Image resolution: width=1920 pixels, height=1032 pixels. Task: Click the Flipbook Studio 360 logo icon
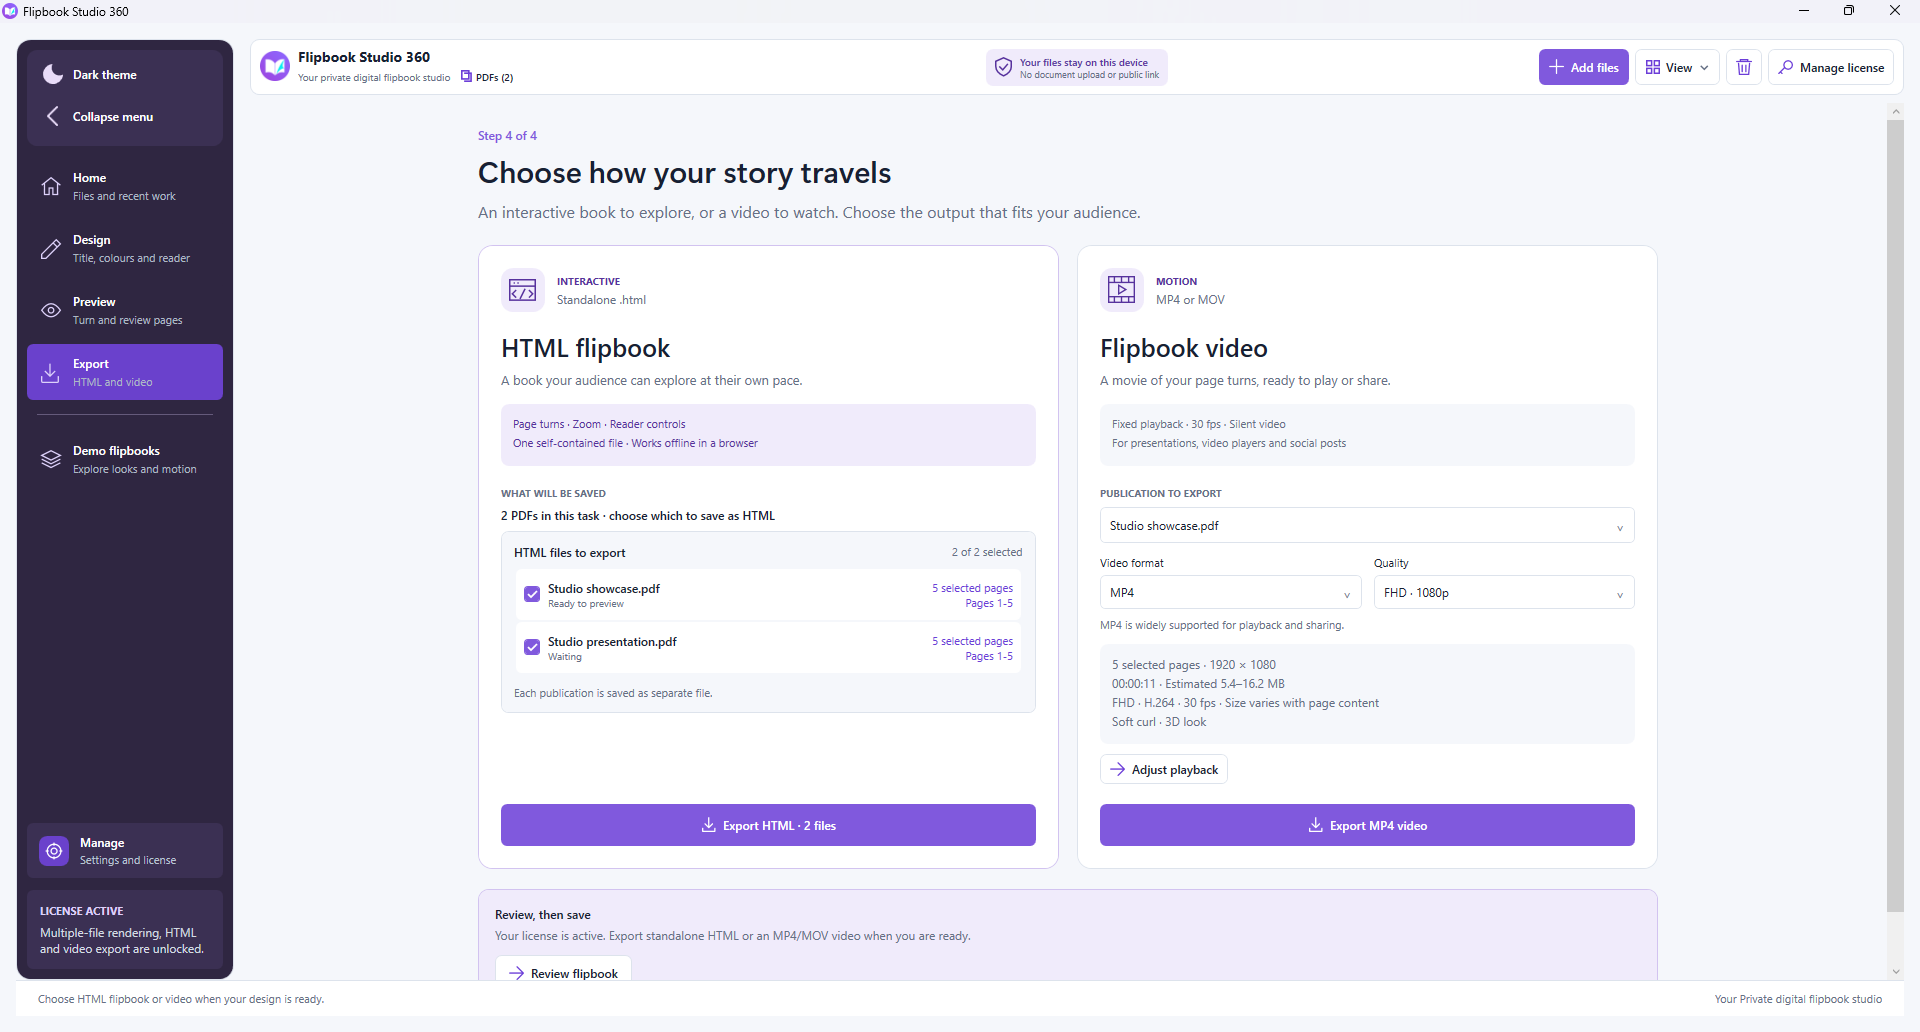tap(275, 67)
